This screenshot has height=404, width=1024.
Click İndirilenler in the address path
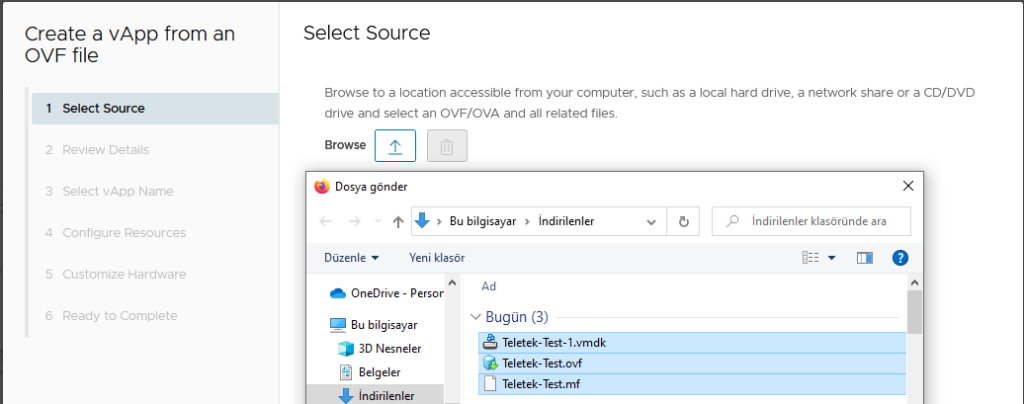coord(566,221)
